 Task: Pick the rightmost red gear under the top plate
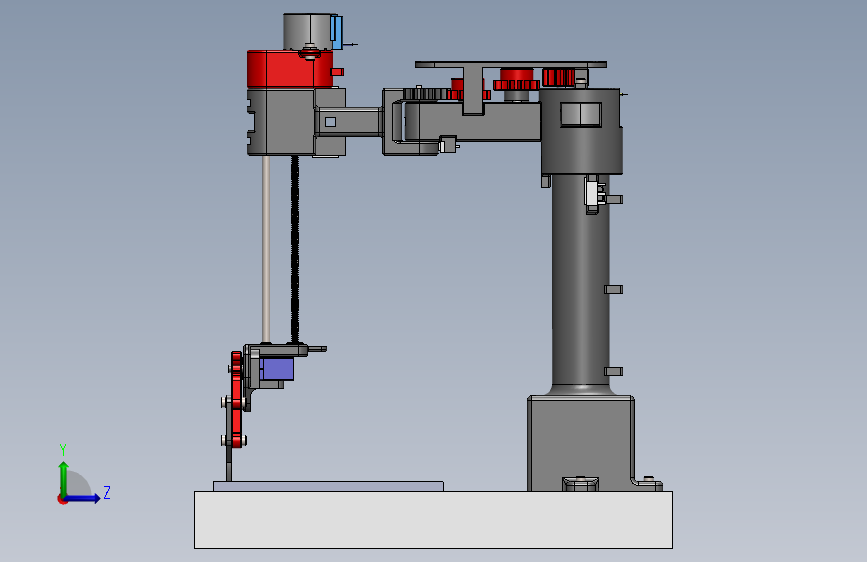coord(558,77)
